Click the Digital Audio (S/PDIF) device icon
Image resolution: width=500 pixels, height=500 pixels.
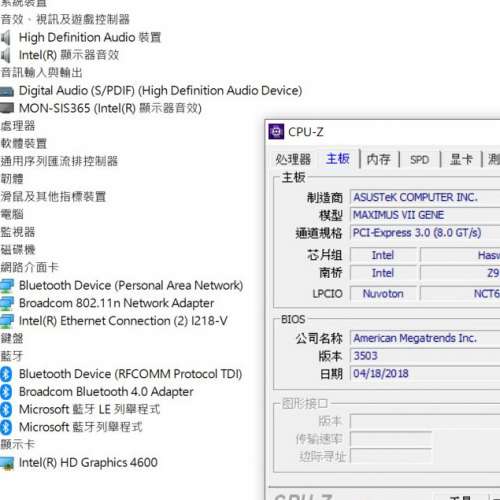7,91
